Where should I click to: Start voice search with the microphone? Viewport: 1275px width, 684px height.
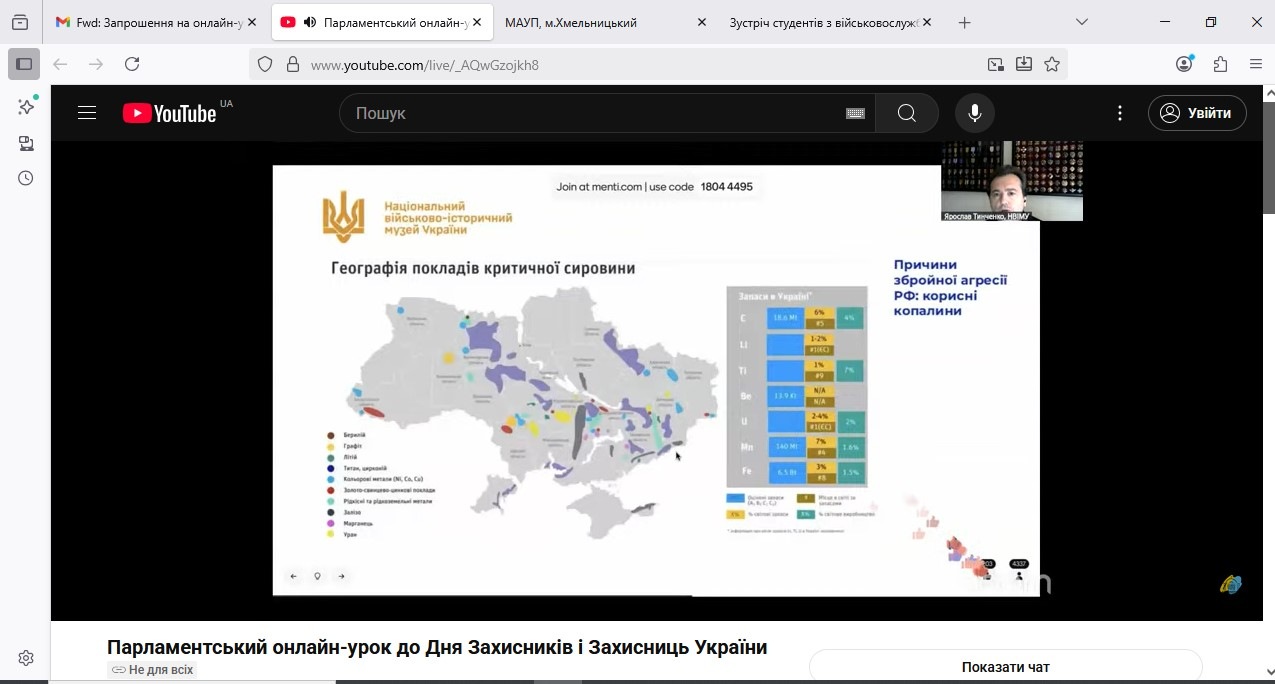click(x=974, y=113)
